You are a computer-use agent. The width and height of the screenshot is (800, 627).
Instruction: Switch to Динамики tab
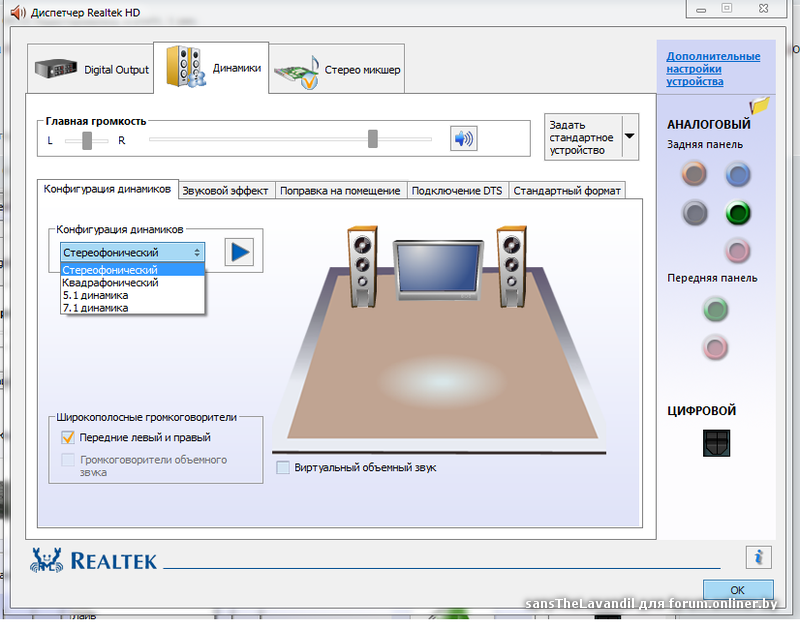coord(211,67)
